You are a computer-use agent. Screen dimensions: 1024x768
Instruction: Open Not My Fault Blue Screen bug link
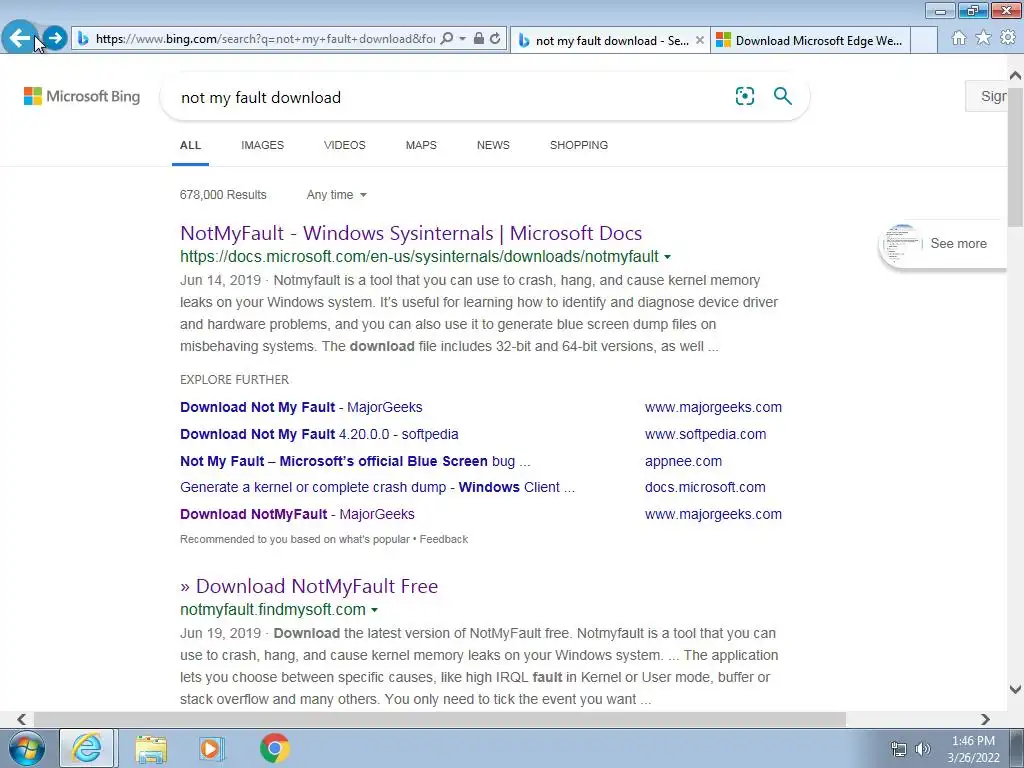click(355, 461)
